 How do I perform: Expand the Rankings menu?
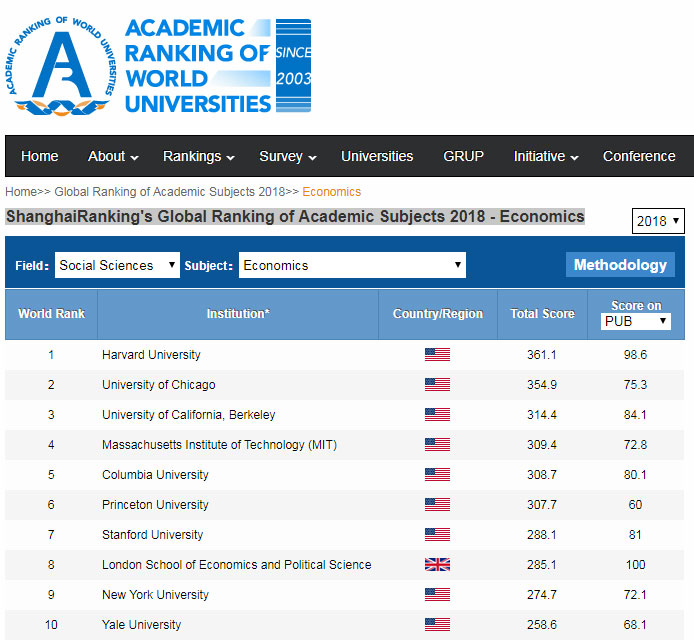(198, 156)
